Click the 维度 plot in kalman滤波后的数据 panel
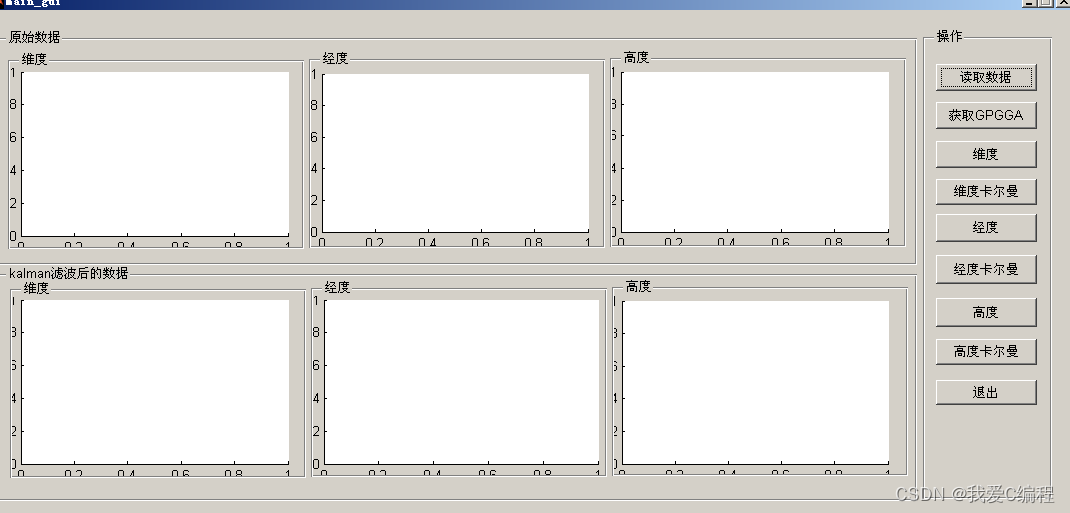The height and width of the screenshot is (513, 1070). pyautogui.click(x=155, y=382)
